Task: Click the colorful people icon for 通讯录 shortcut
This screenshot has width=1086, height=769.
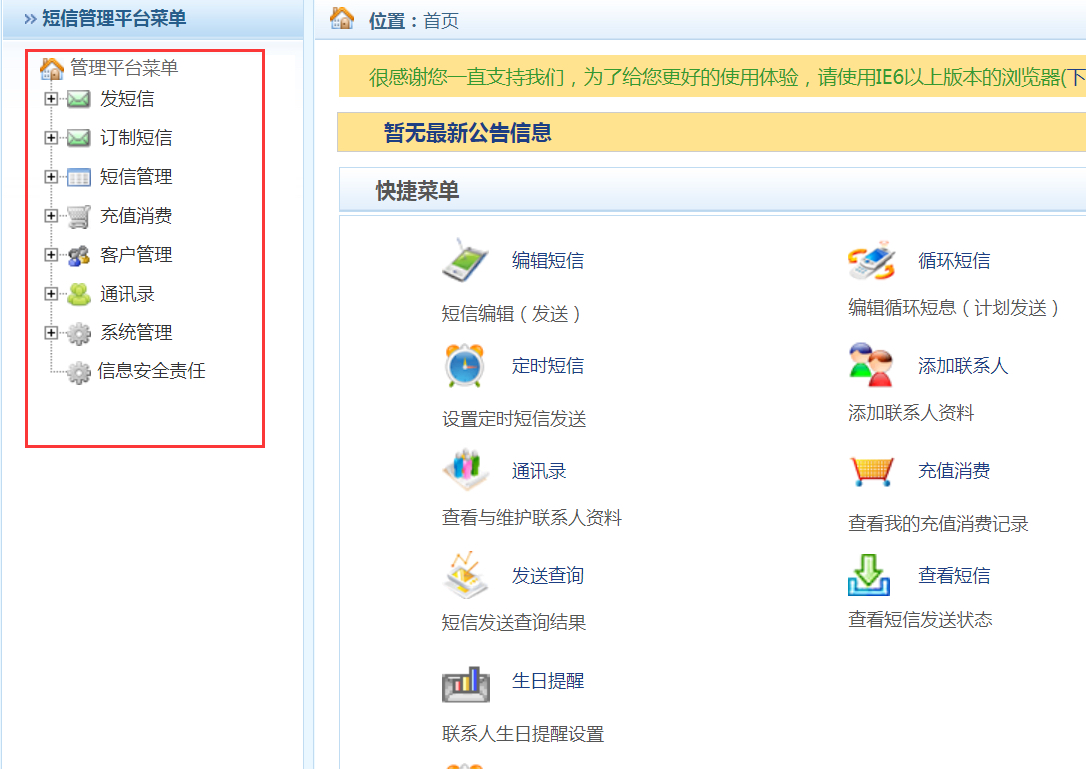Action: [465, 468]
